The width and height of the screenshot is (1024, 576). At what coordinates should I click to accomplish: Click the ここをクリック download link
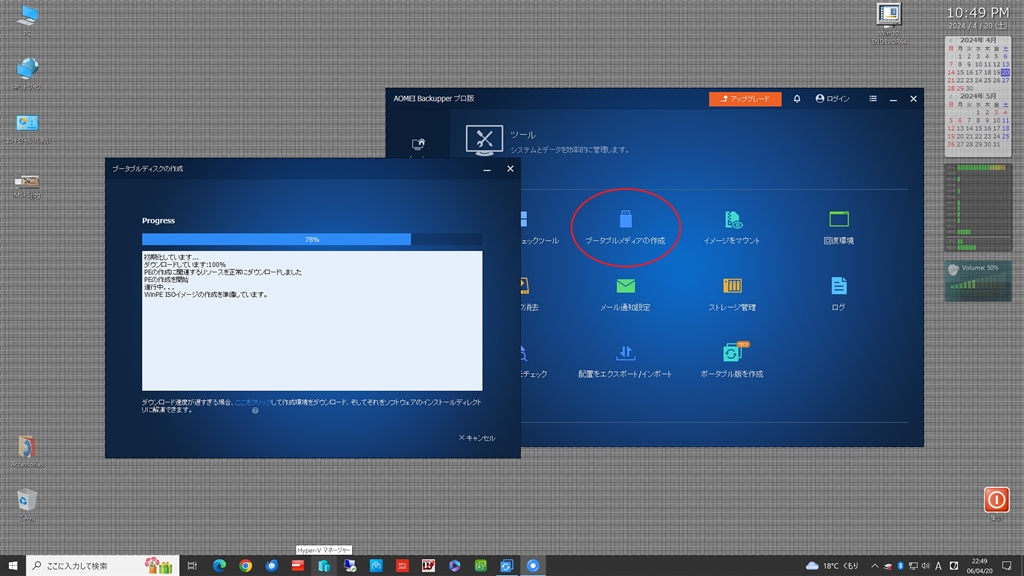coord(252,402)
